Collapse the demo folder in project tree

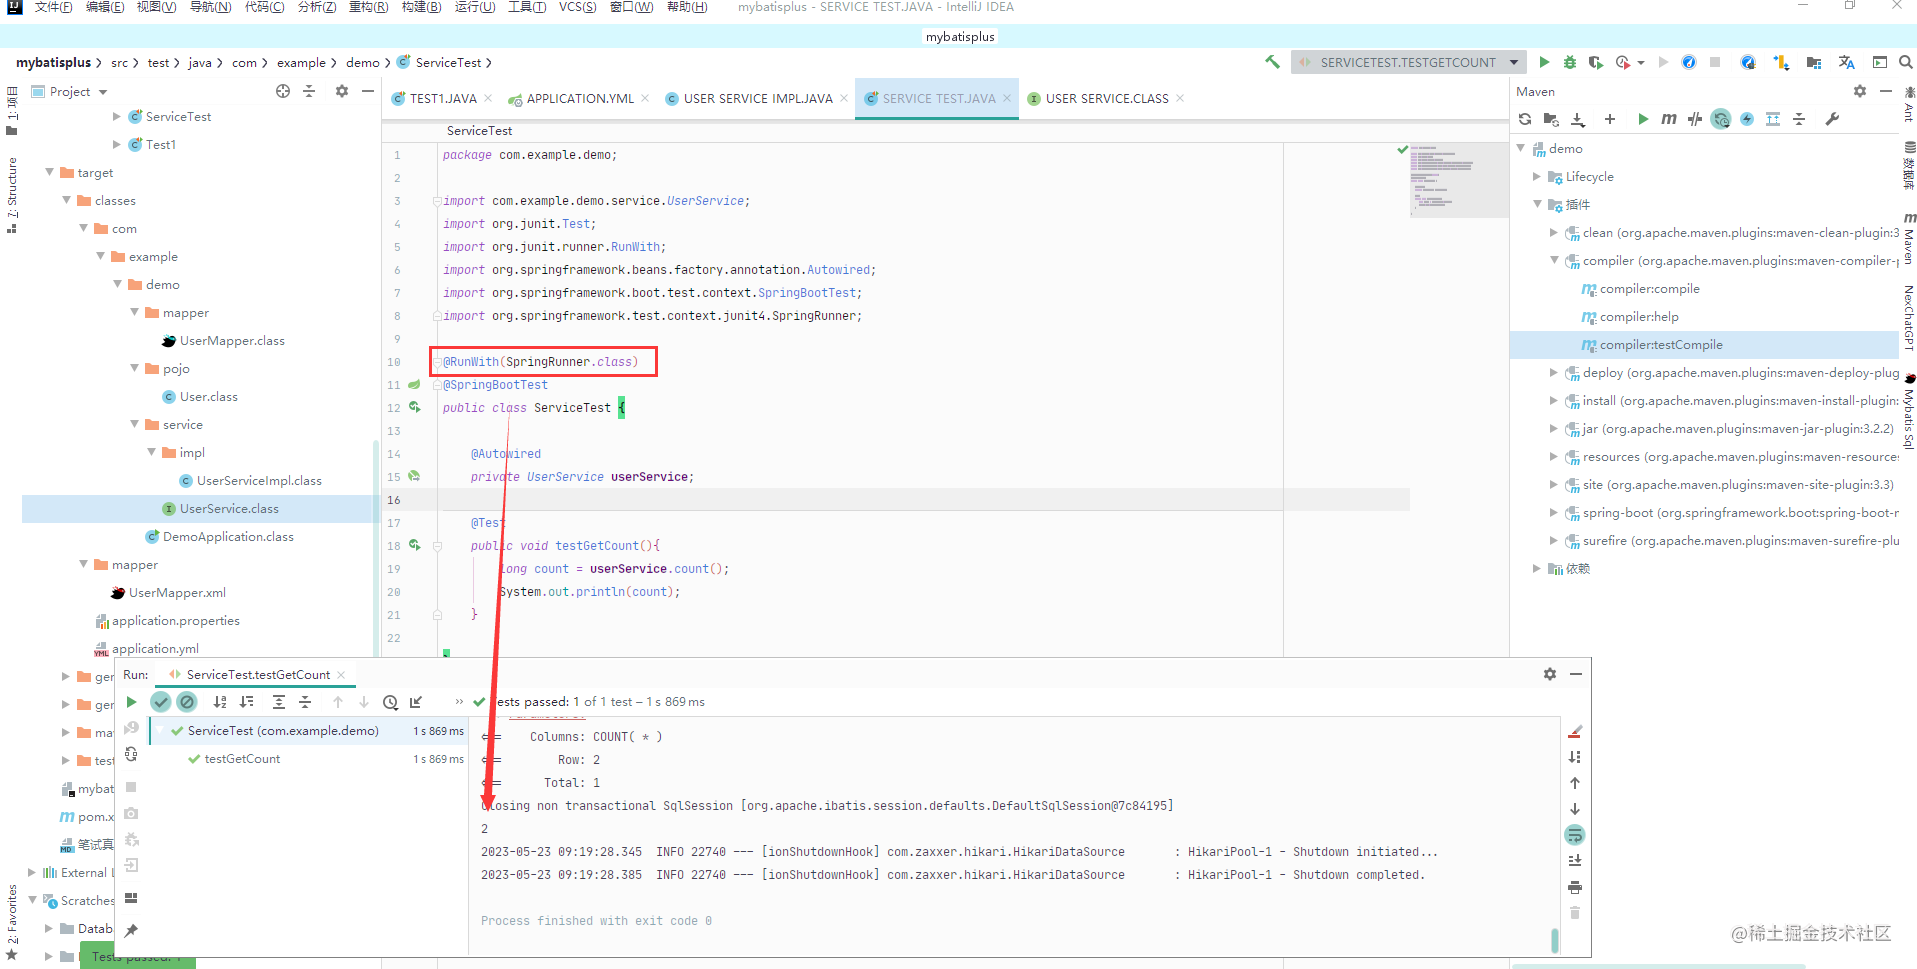tap(119, 284)
